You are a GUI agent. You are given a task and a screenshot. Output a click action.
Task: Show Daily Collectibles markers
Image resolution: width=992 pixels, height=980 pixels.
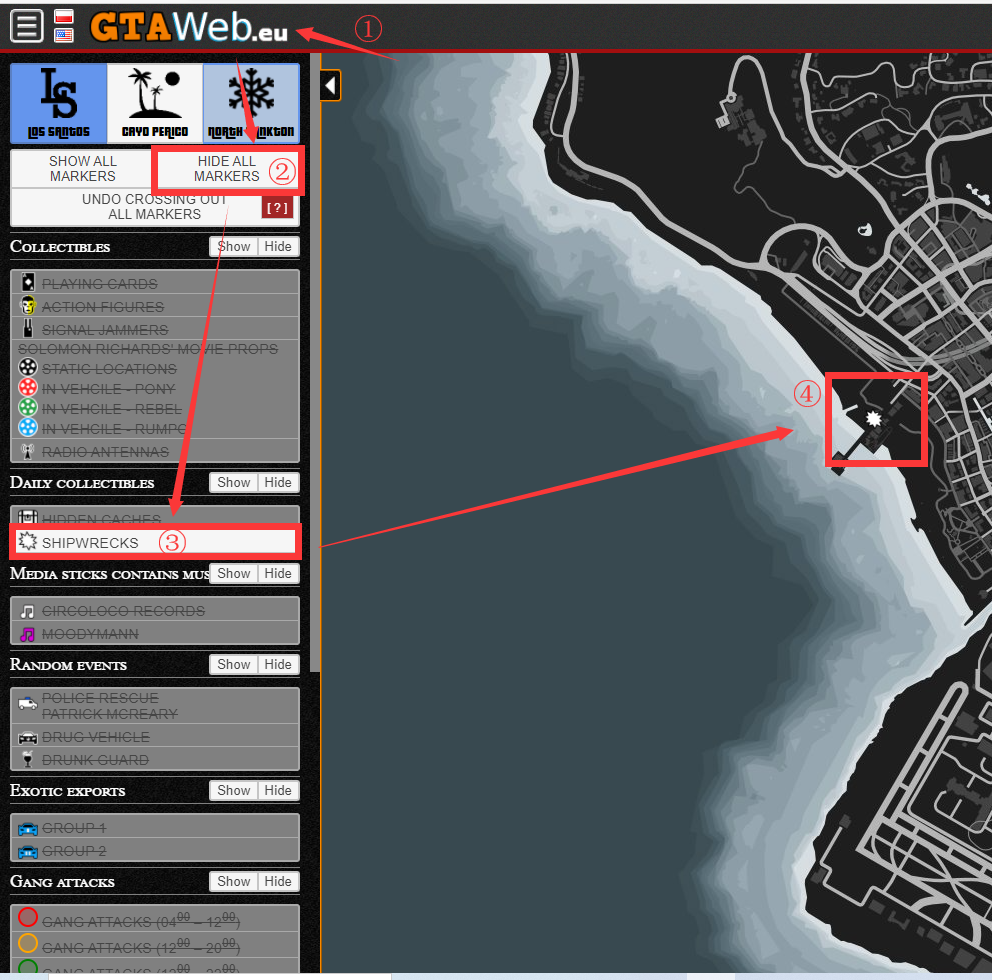coord(233,482)
